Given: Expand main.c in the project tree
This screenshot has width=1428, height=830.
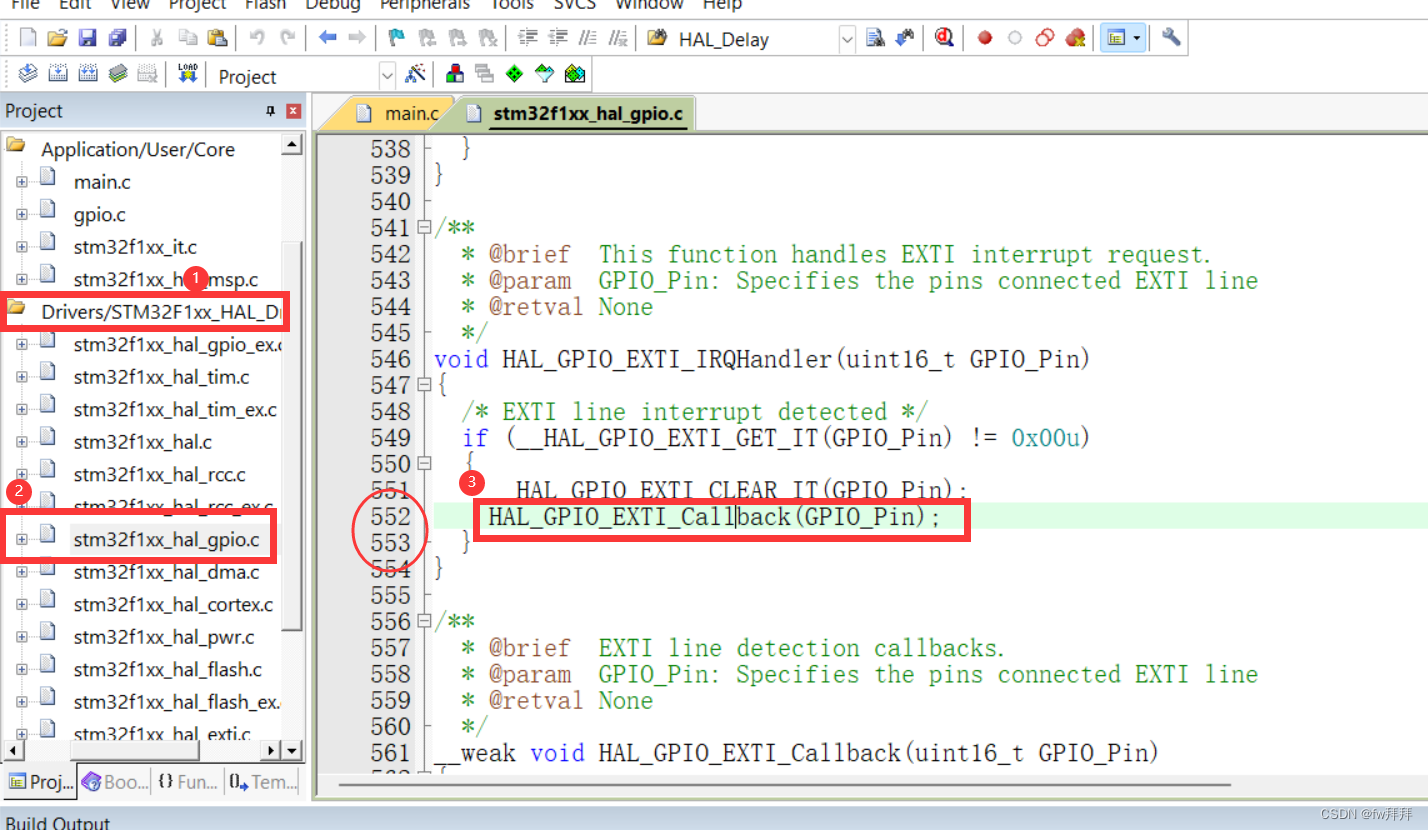Looking at the screenshot, I should [21, 183].
